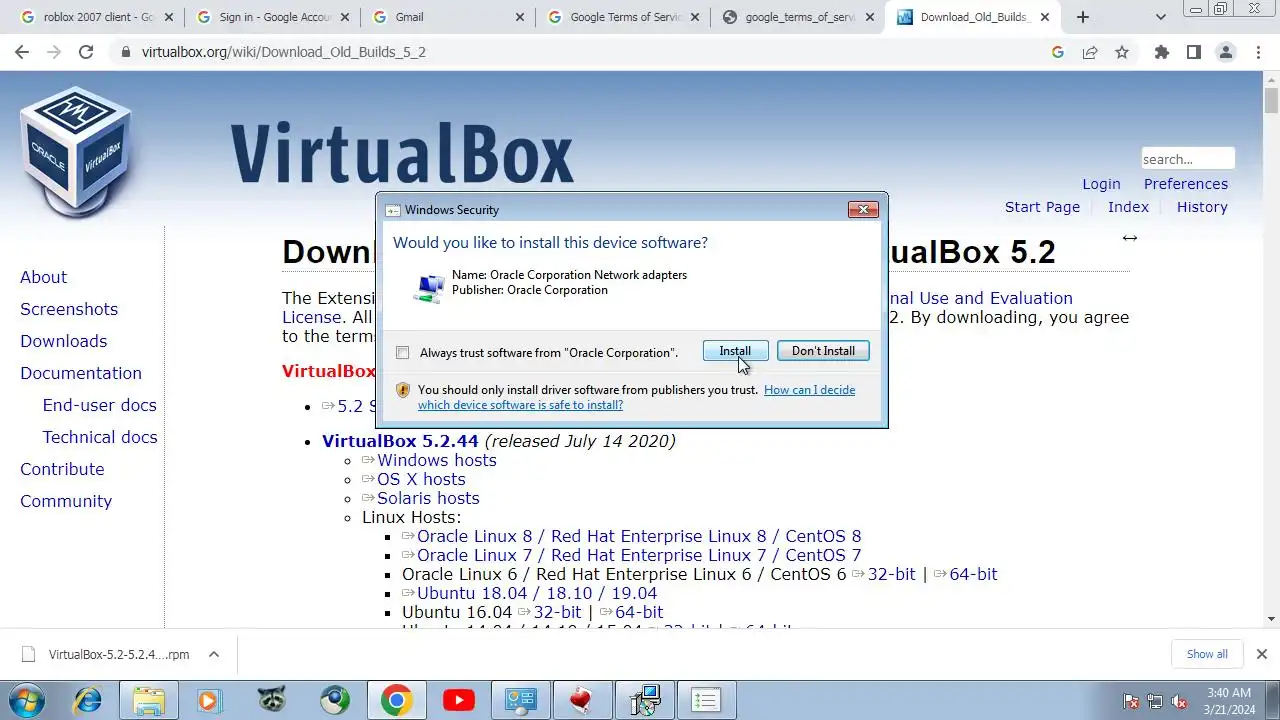This screenshot has width=1280, height=720.
Task: Open Documentation in sidebar
Action: (x=81, y=373)
